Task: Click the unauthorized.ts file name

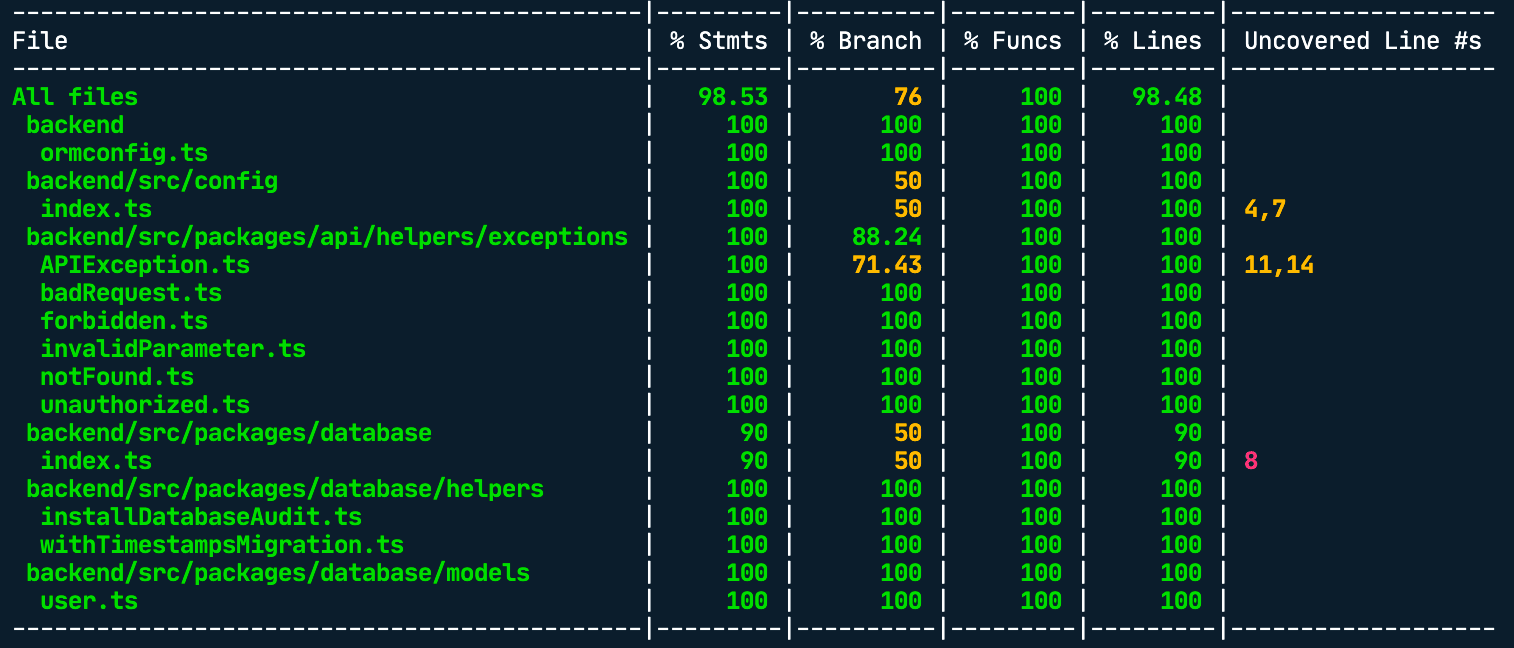Action: pos(145,405)
